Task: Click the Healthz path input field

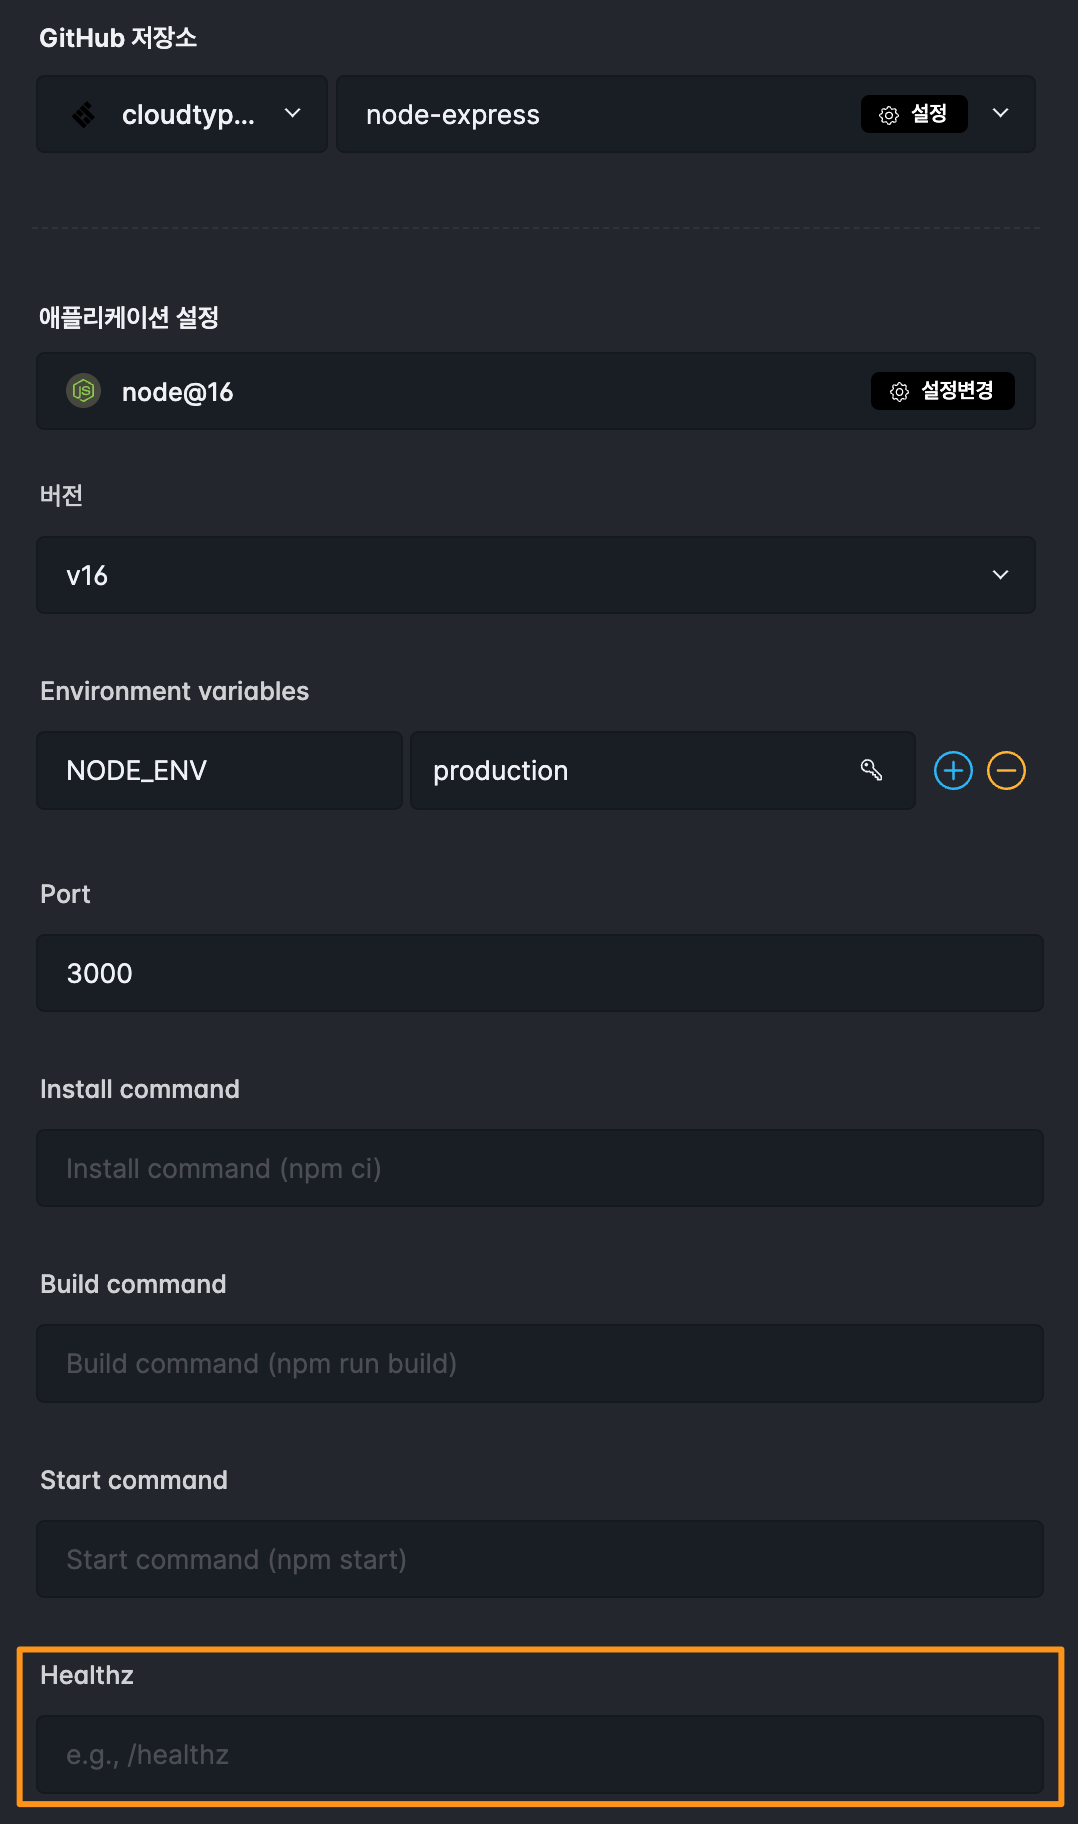Action: pos(539,1754)
